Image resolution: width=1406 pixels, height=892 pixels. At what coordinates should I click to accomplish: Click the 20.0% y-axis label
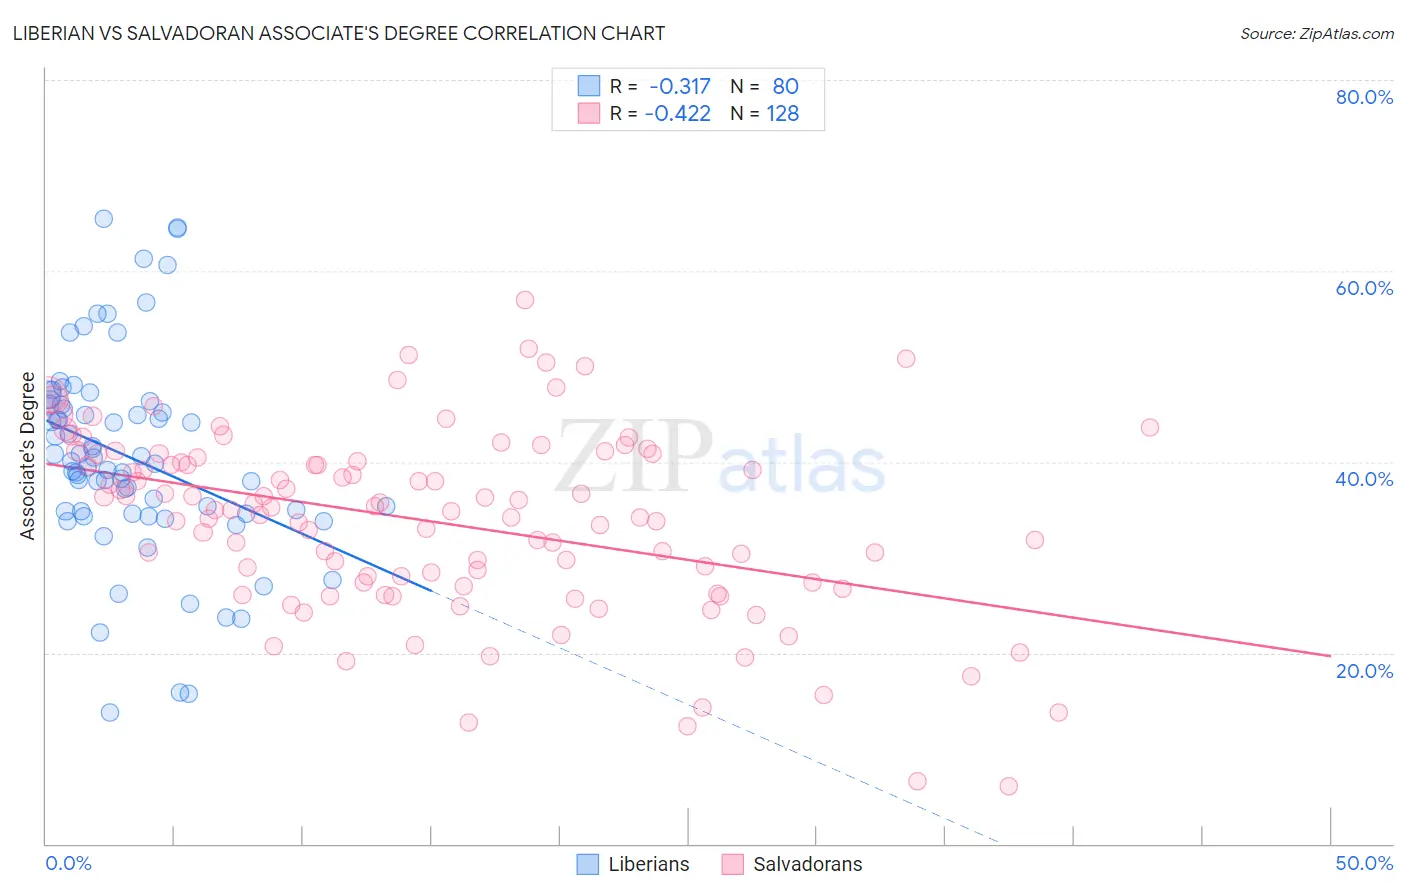coord(1364,671)
